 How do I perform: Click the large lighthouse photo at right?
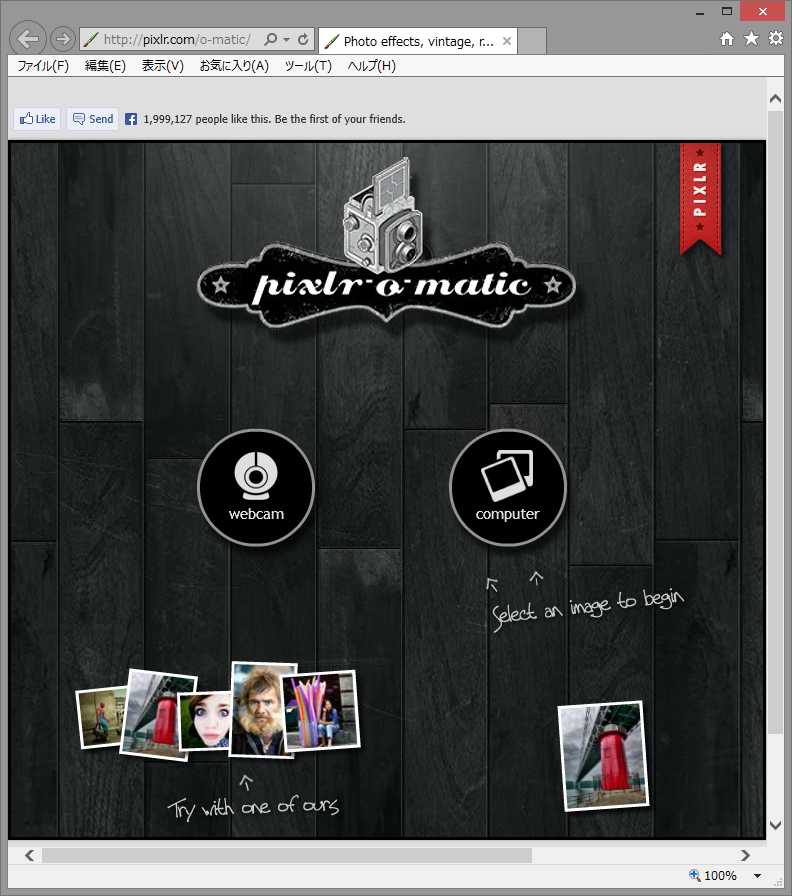(603, 755)
